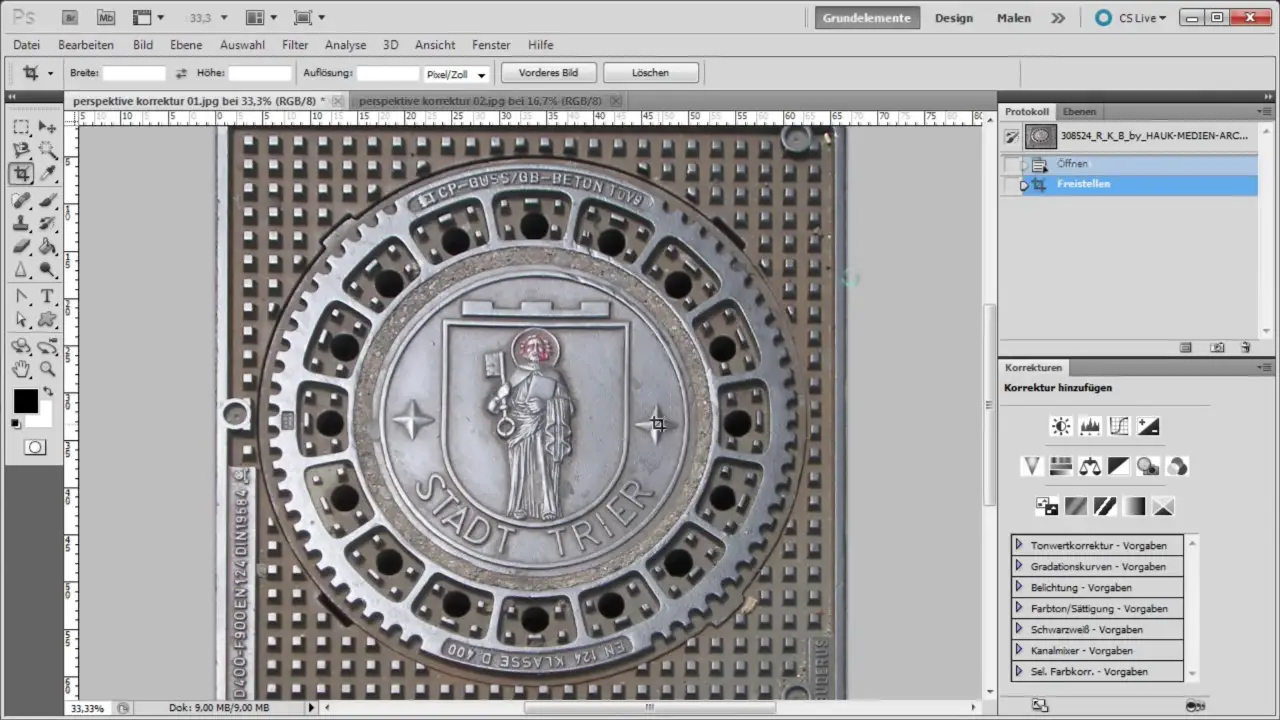Expand Schwarzweiß - Vorgaben
Viewport: 1280px width, 720px height.
(1018, 629)
